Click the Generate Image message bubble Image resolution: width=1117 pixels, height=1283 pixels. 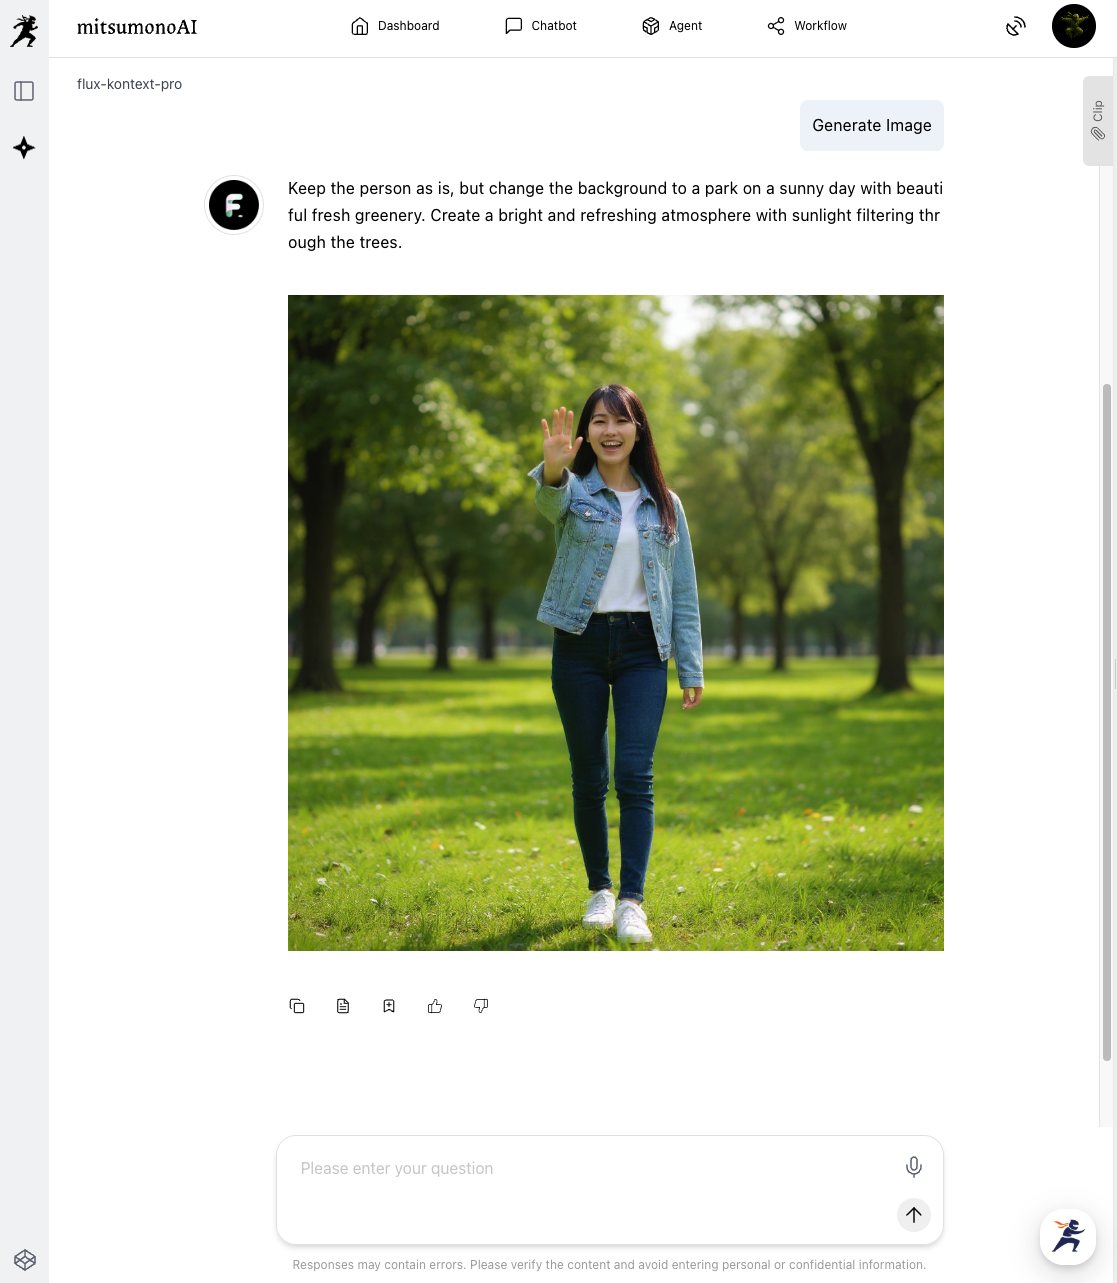click(x=871, y=125)
